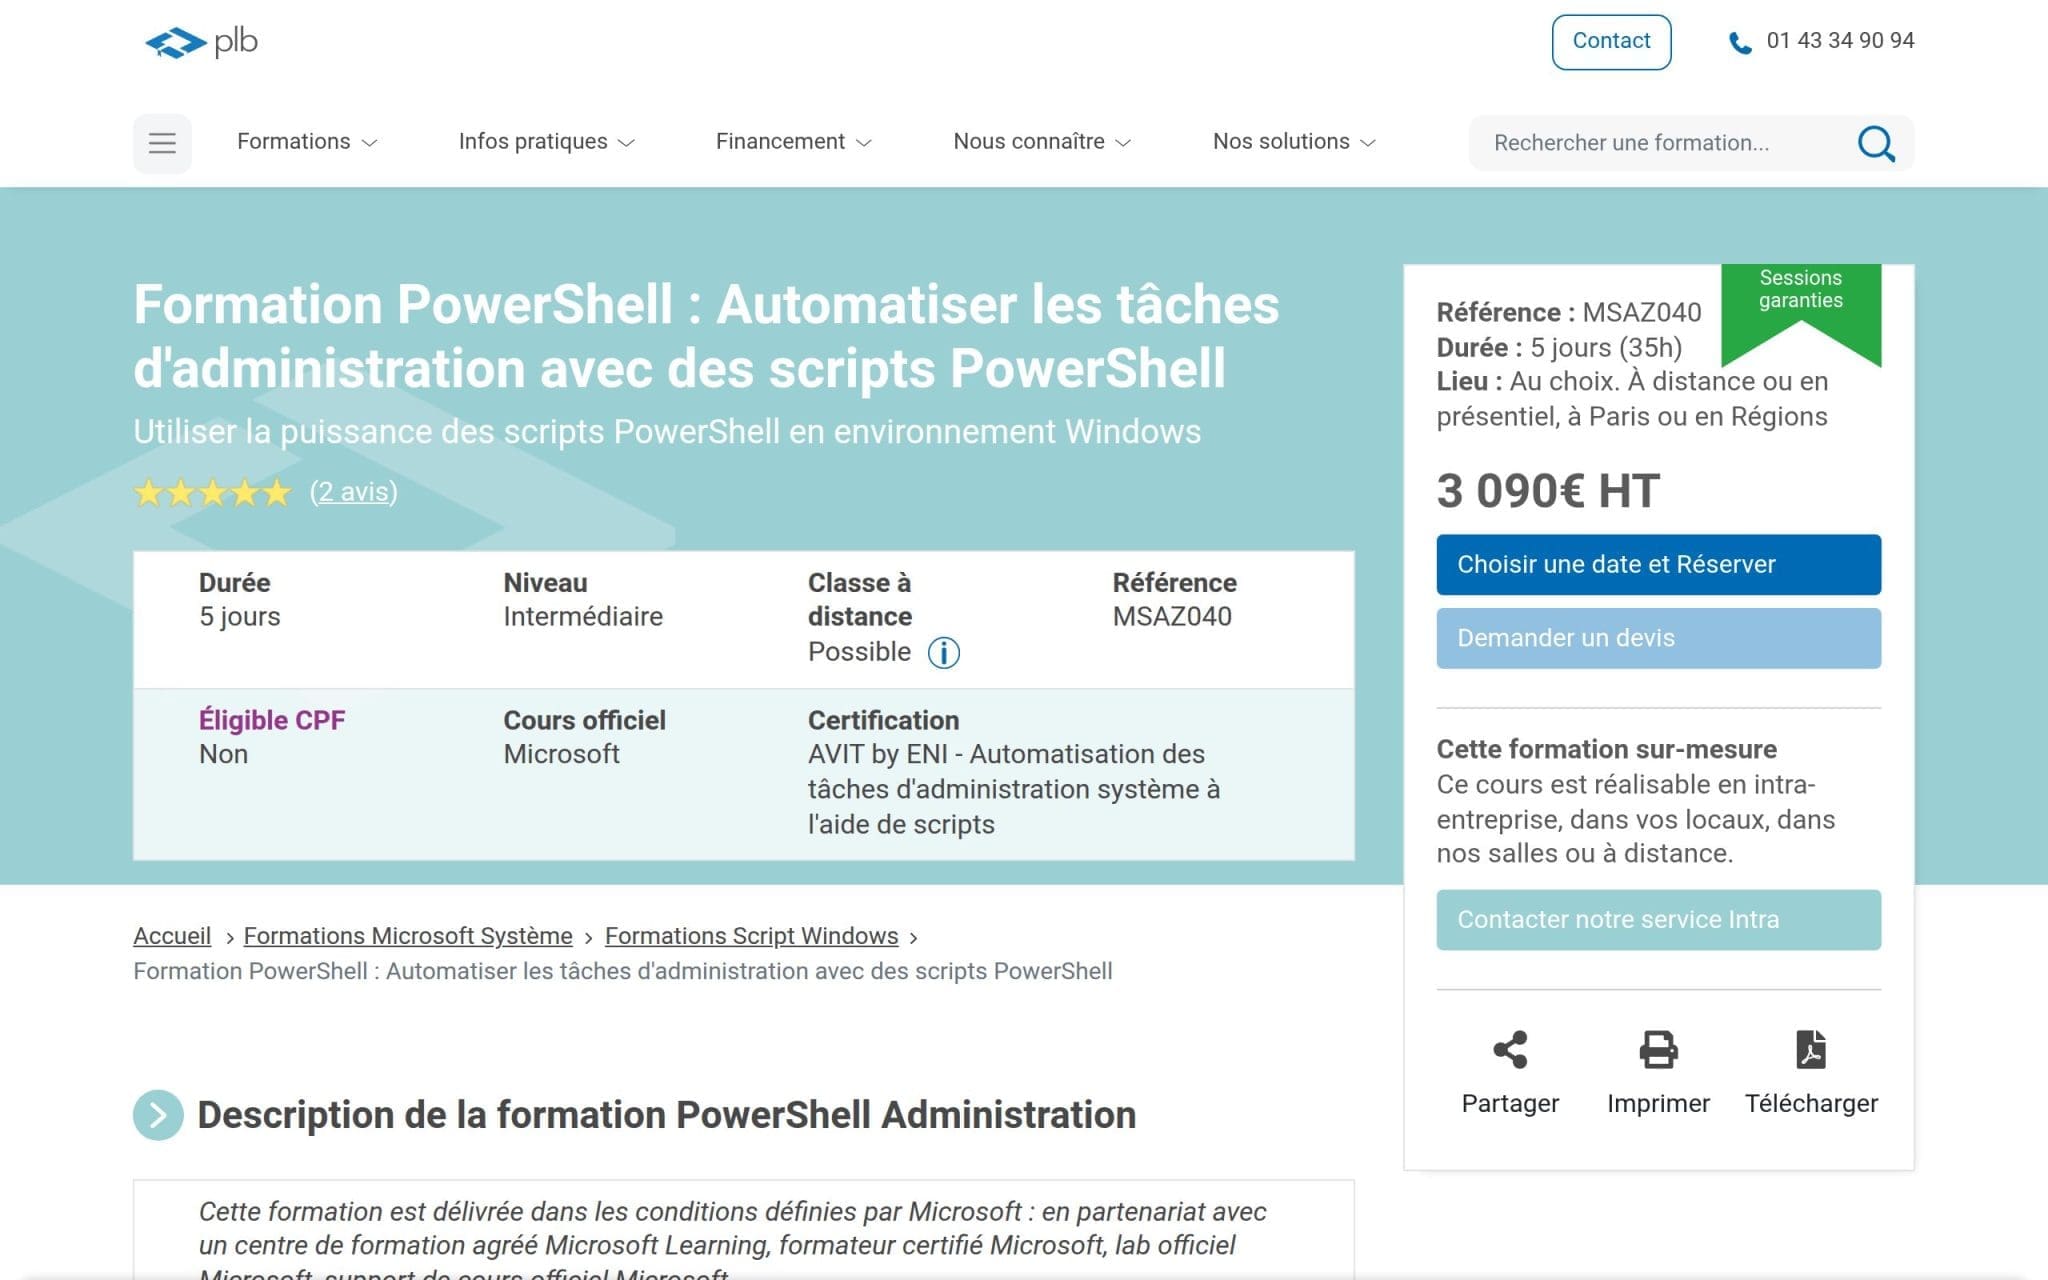Viewport: 2048px width, 1280px height.
Task: Click the Télécharger label
Action: tap(1811, 1103)
